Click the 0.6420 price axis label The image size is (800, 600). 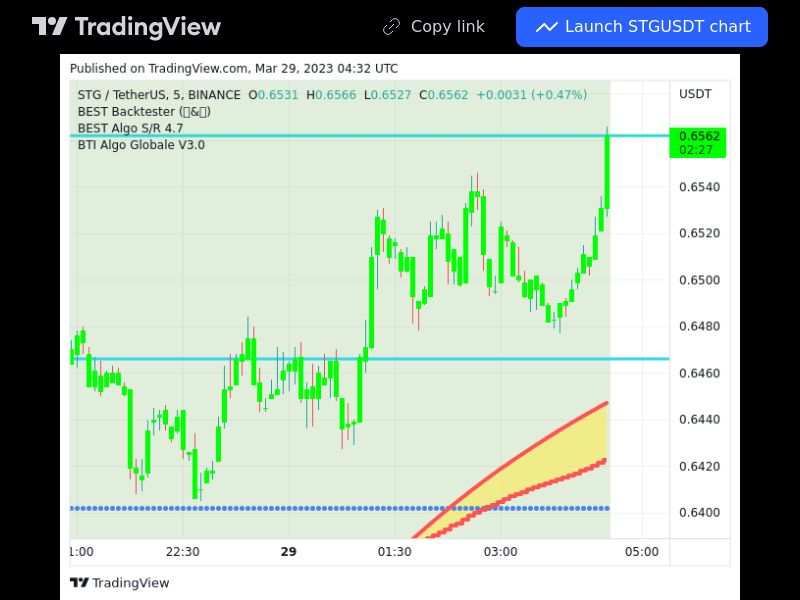pos(699,466)
